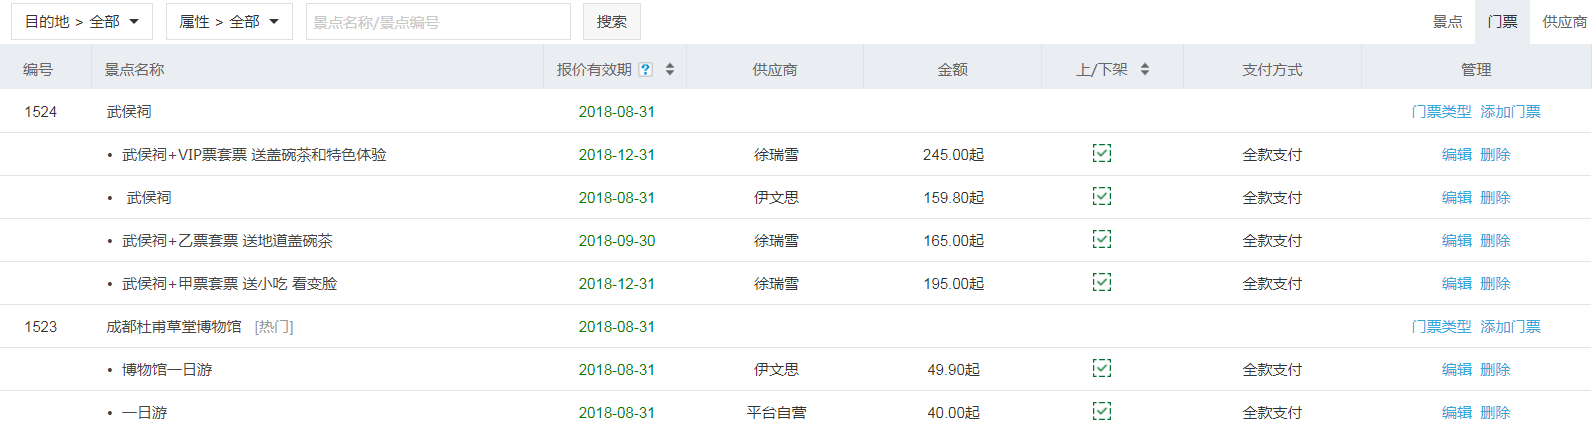Viewport: 1592px width, 431px height.
Task: Toggle shelf status for 武侯祠+VIP票套票
Action: click(1102, 154)
